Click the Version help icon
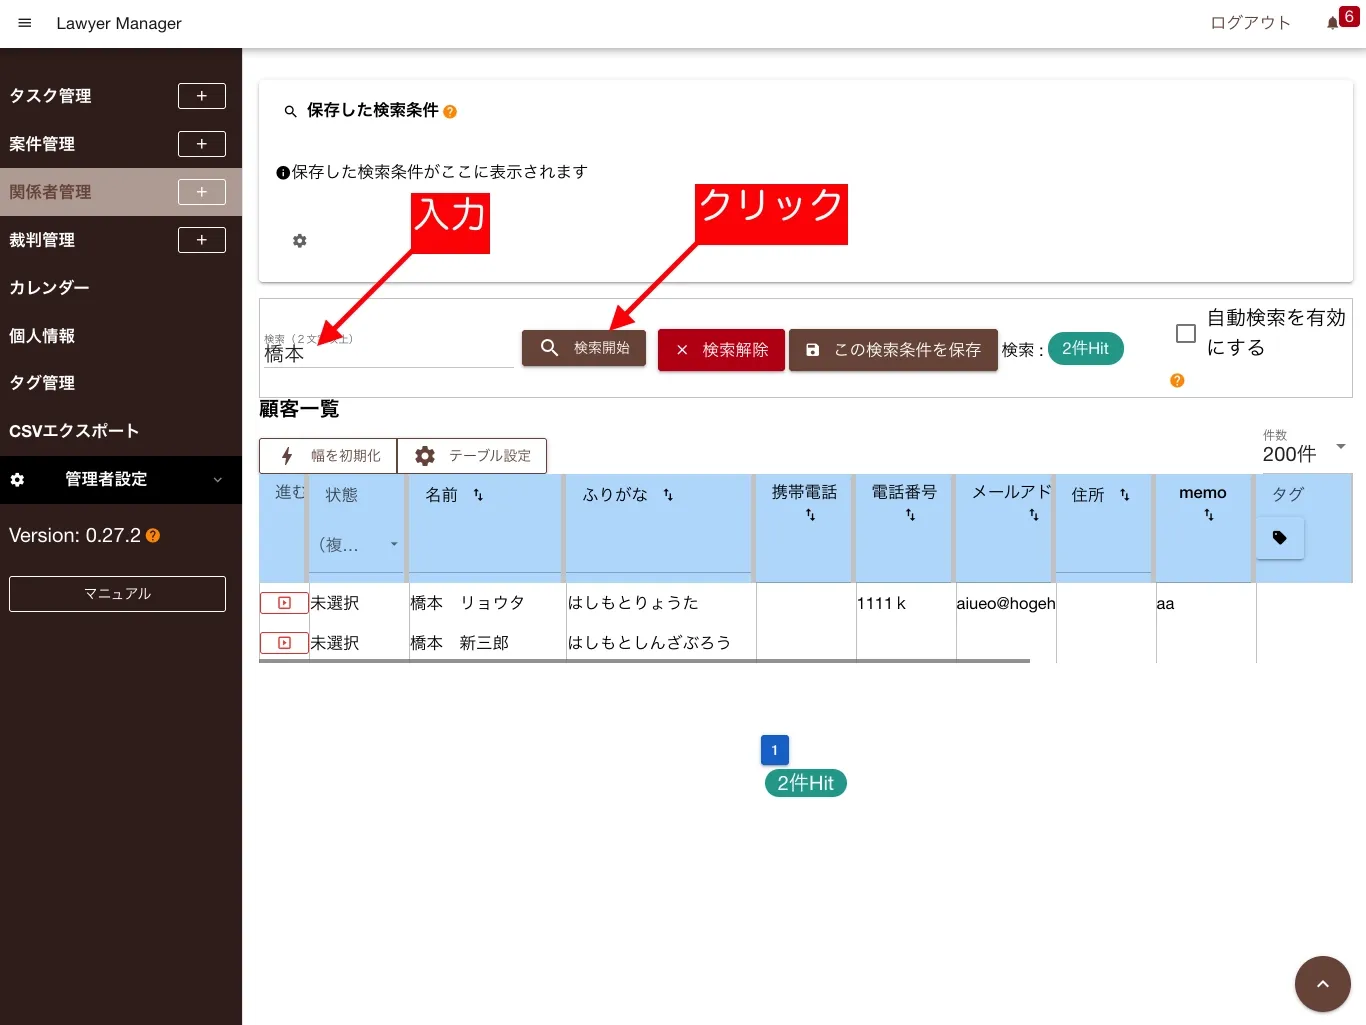The image size is (1366, 1025). 153,536
